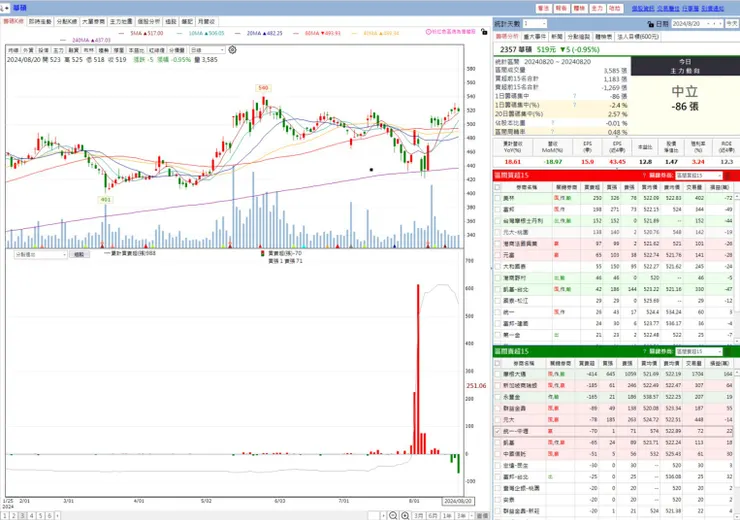740x520 pixels.
Task: Zoom in the chart with plus magnifier
Action: [x=405, y=516]
